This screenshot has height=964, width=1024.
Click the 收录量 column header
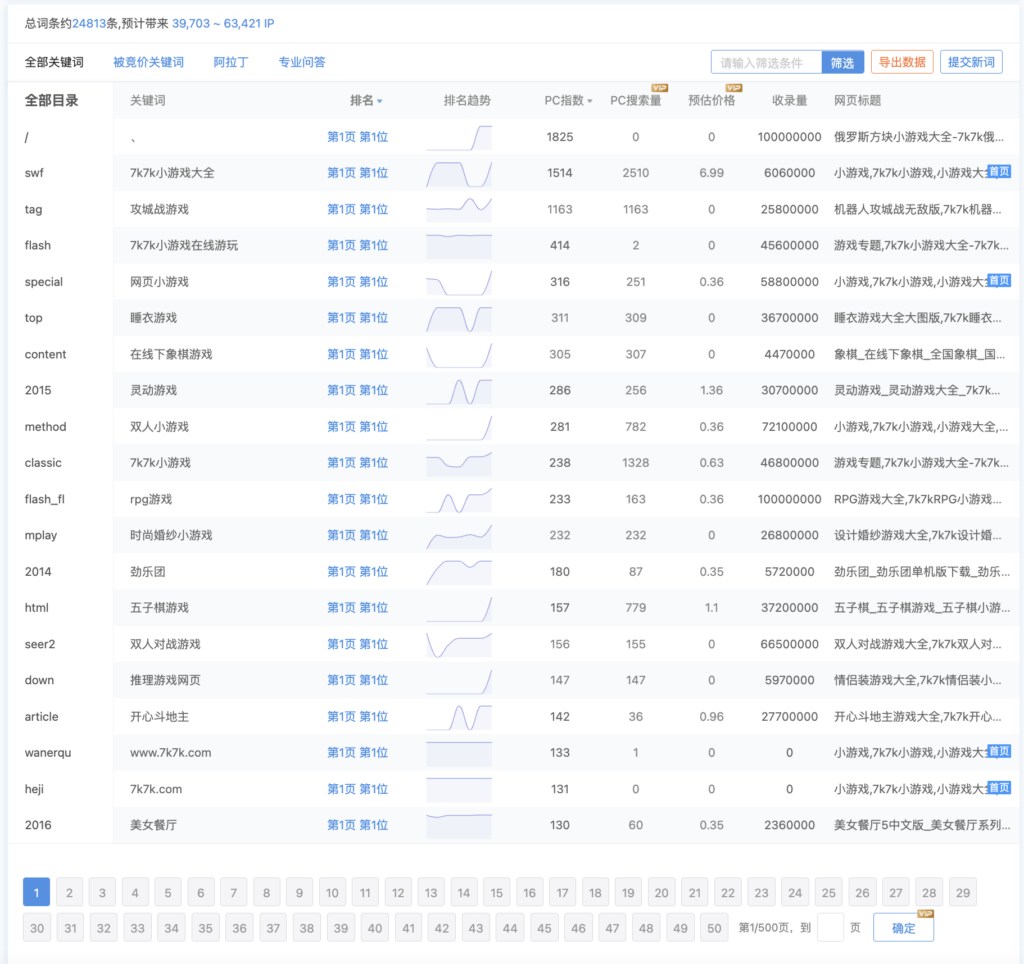click(x=789, y=101)
